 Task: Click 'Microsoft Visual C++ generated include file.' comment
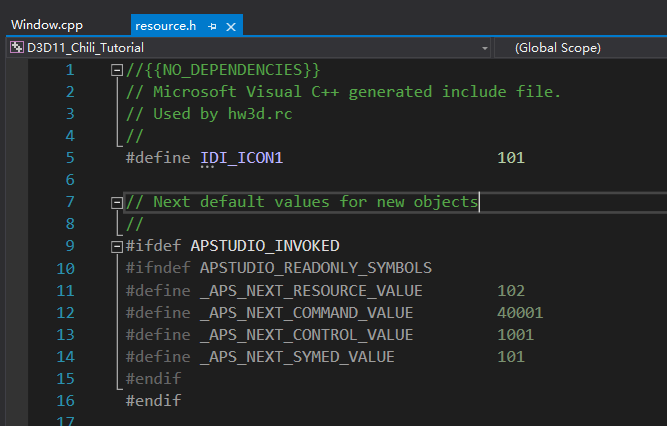[357, 92]
